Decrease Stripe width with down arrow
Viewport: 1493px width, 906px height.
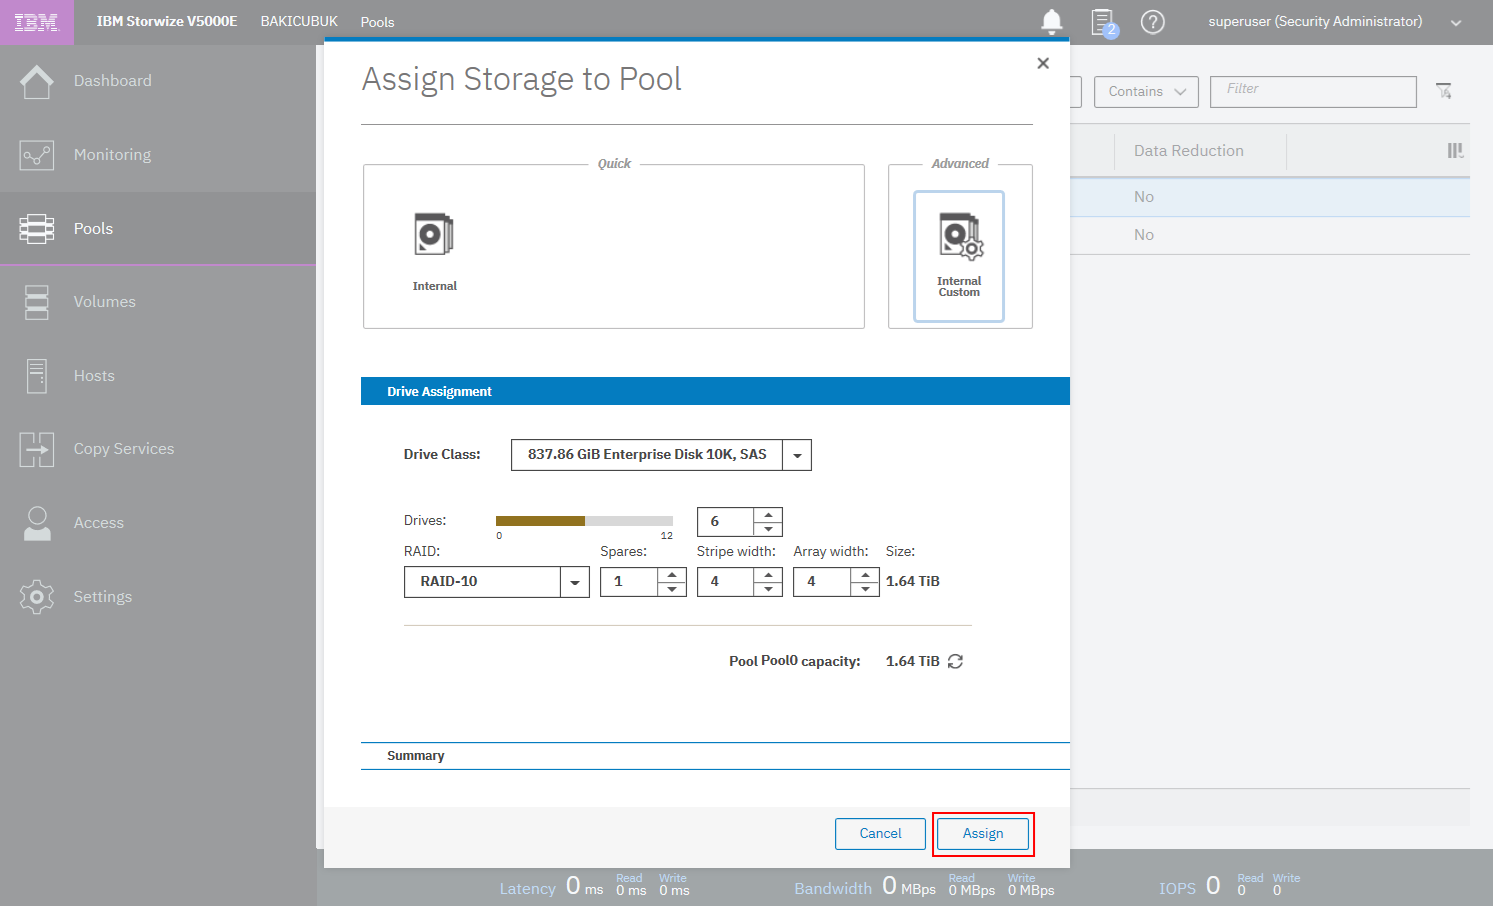pos(768,589)
